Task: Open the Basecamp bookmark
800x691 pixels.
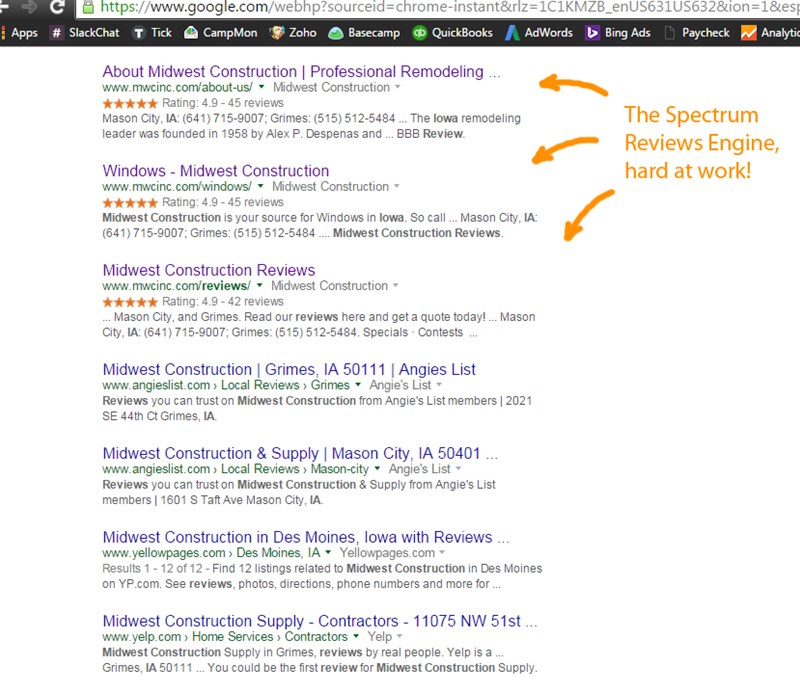Action: coord(364,32)
